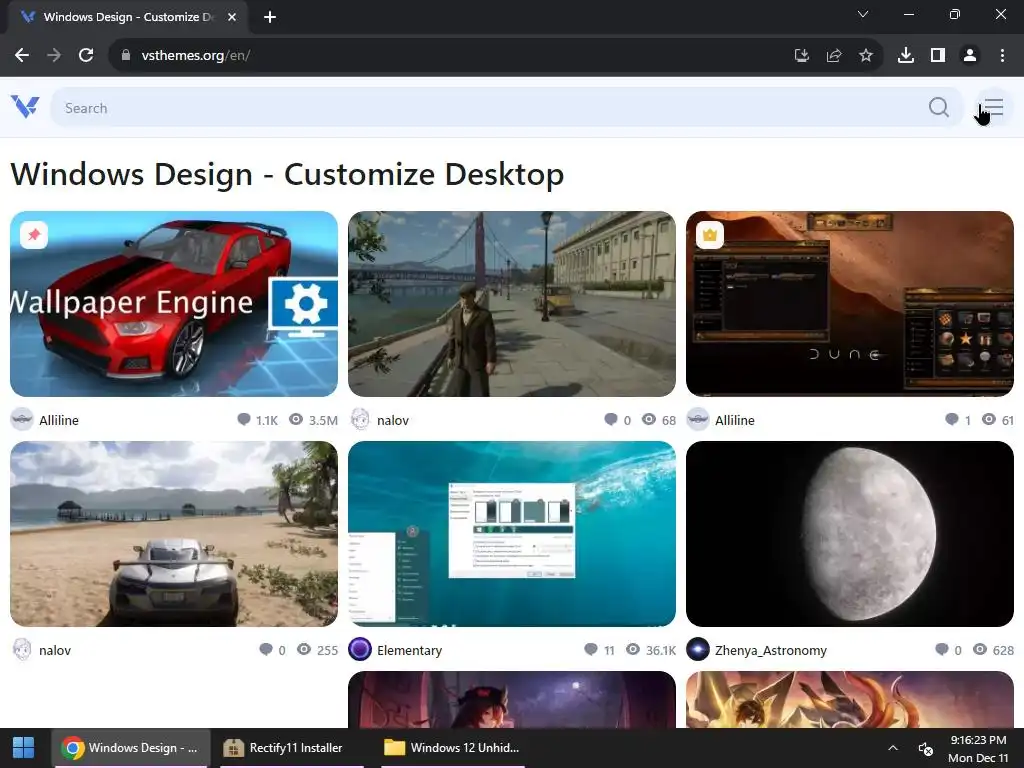The width and height of the screenshot is (1024, 768).
Task: Click nalov avatar under bridge walkway card
Action: coord(360,419)
